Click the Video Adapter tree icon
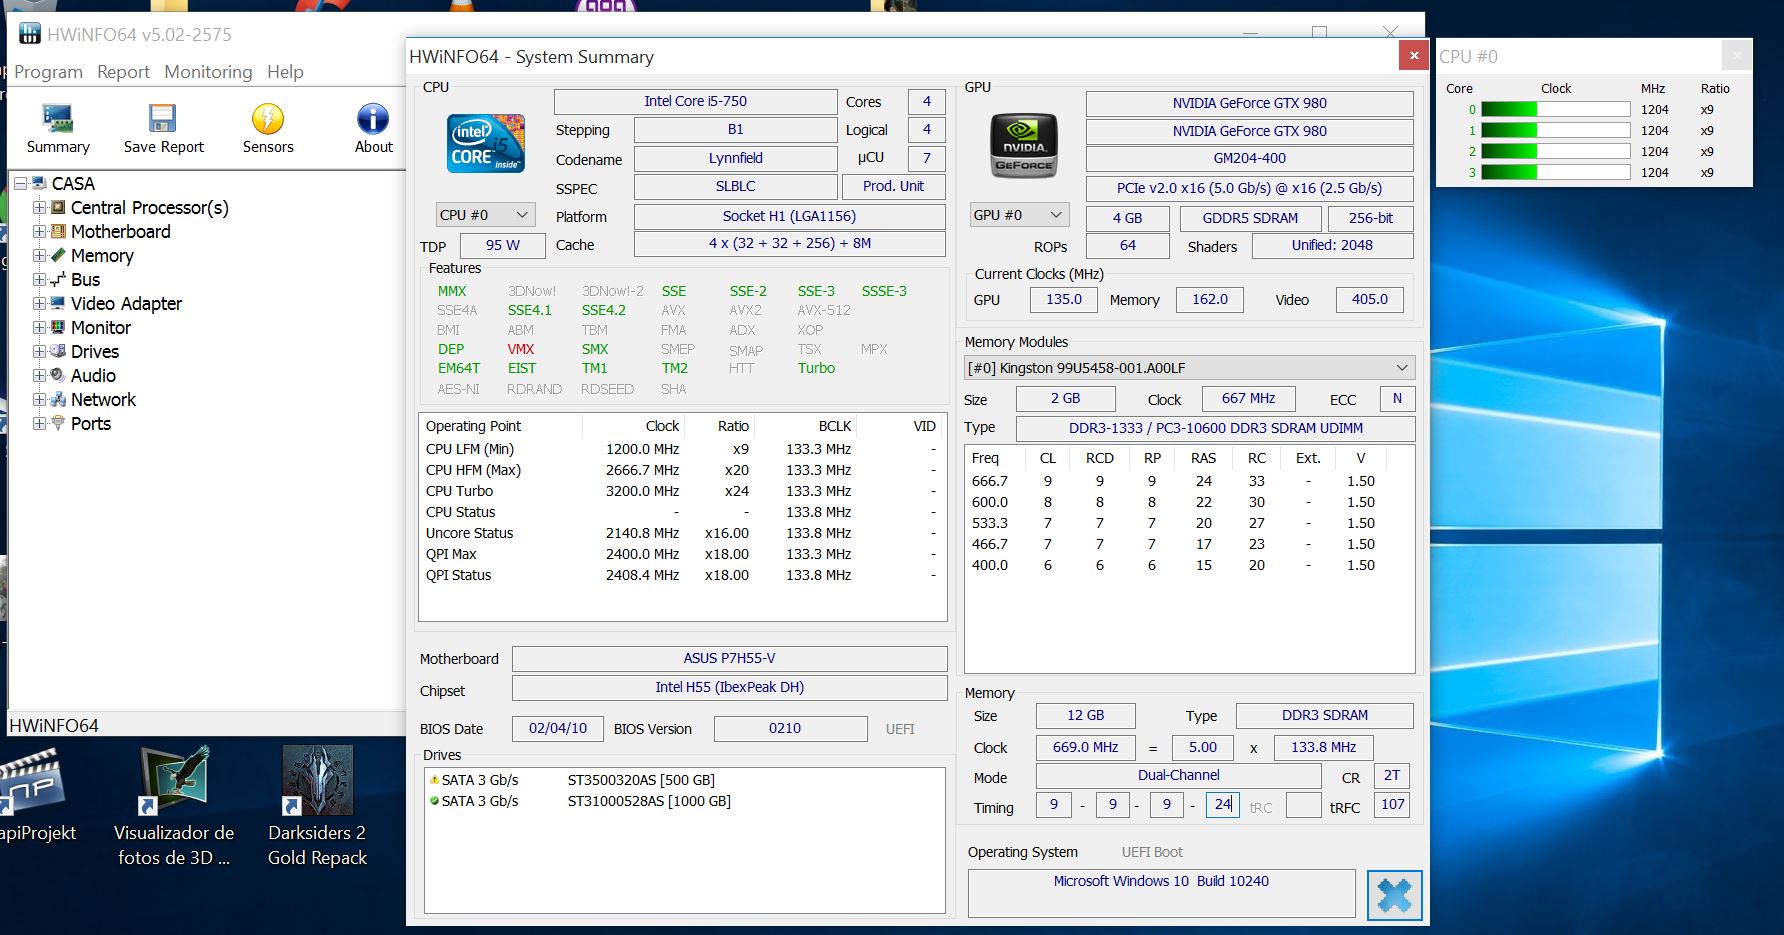Screen dimensions: 1784x935 point(58,303)
